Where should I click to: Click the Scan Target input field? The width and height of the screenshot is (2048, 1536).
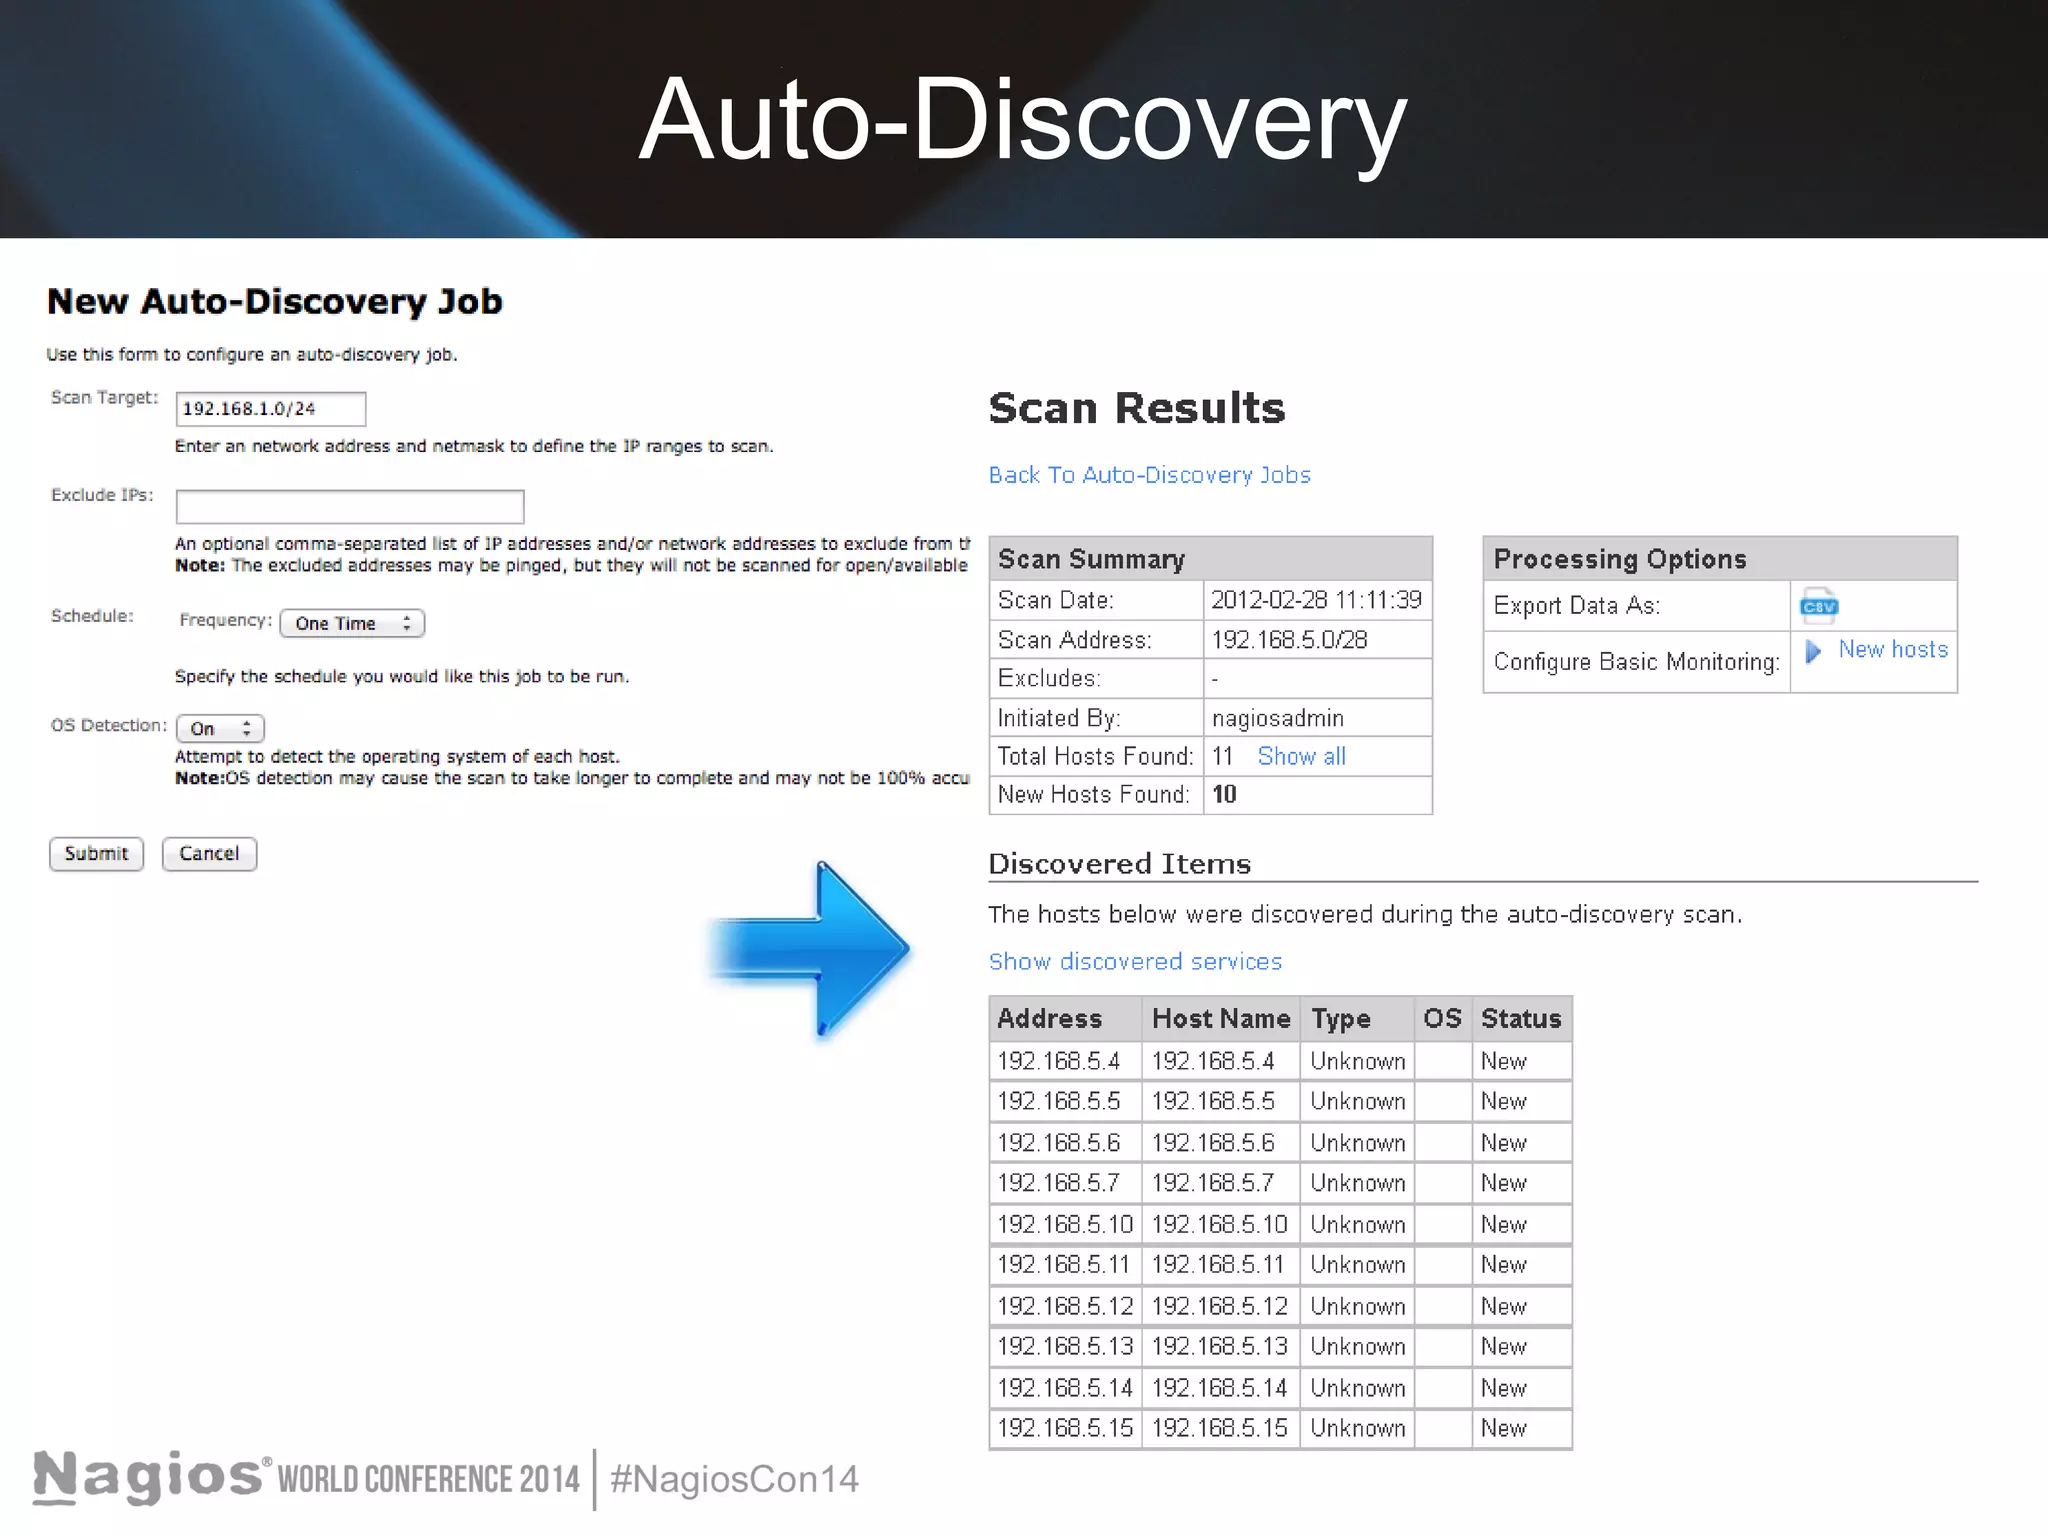click(271, 409)
